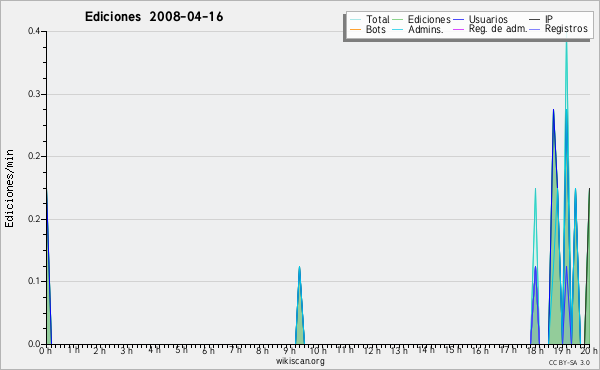Click the 'IP' legend label

549,19
